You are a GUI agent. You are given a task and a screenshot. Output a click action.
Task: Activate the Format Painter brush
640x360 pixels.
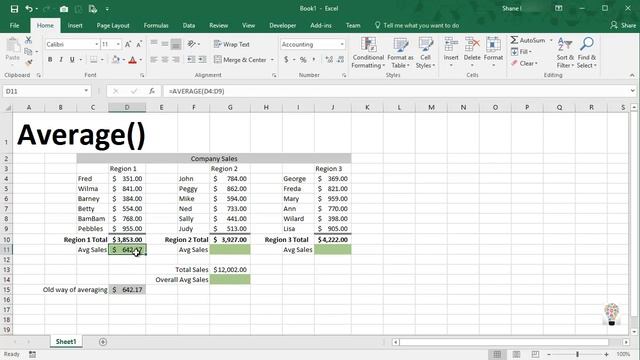(28, 62)
